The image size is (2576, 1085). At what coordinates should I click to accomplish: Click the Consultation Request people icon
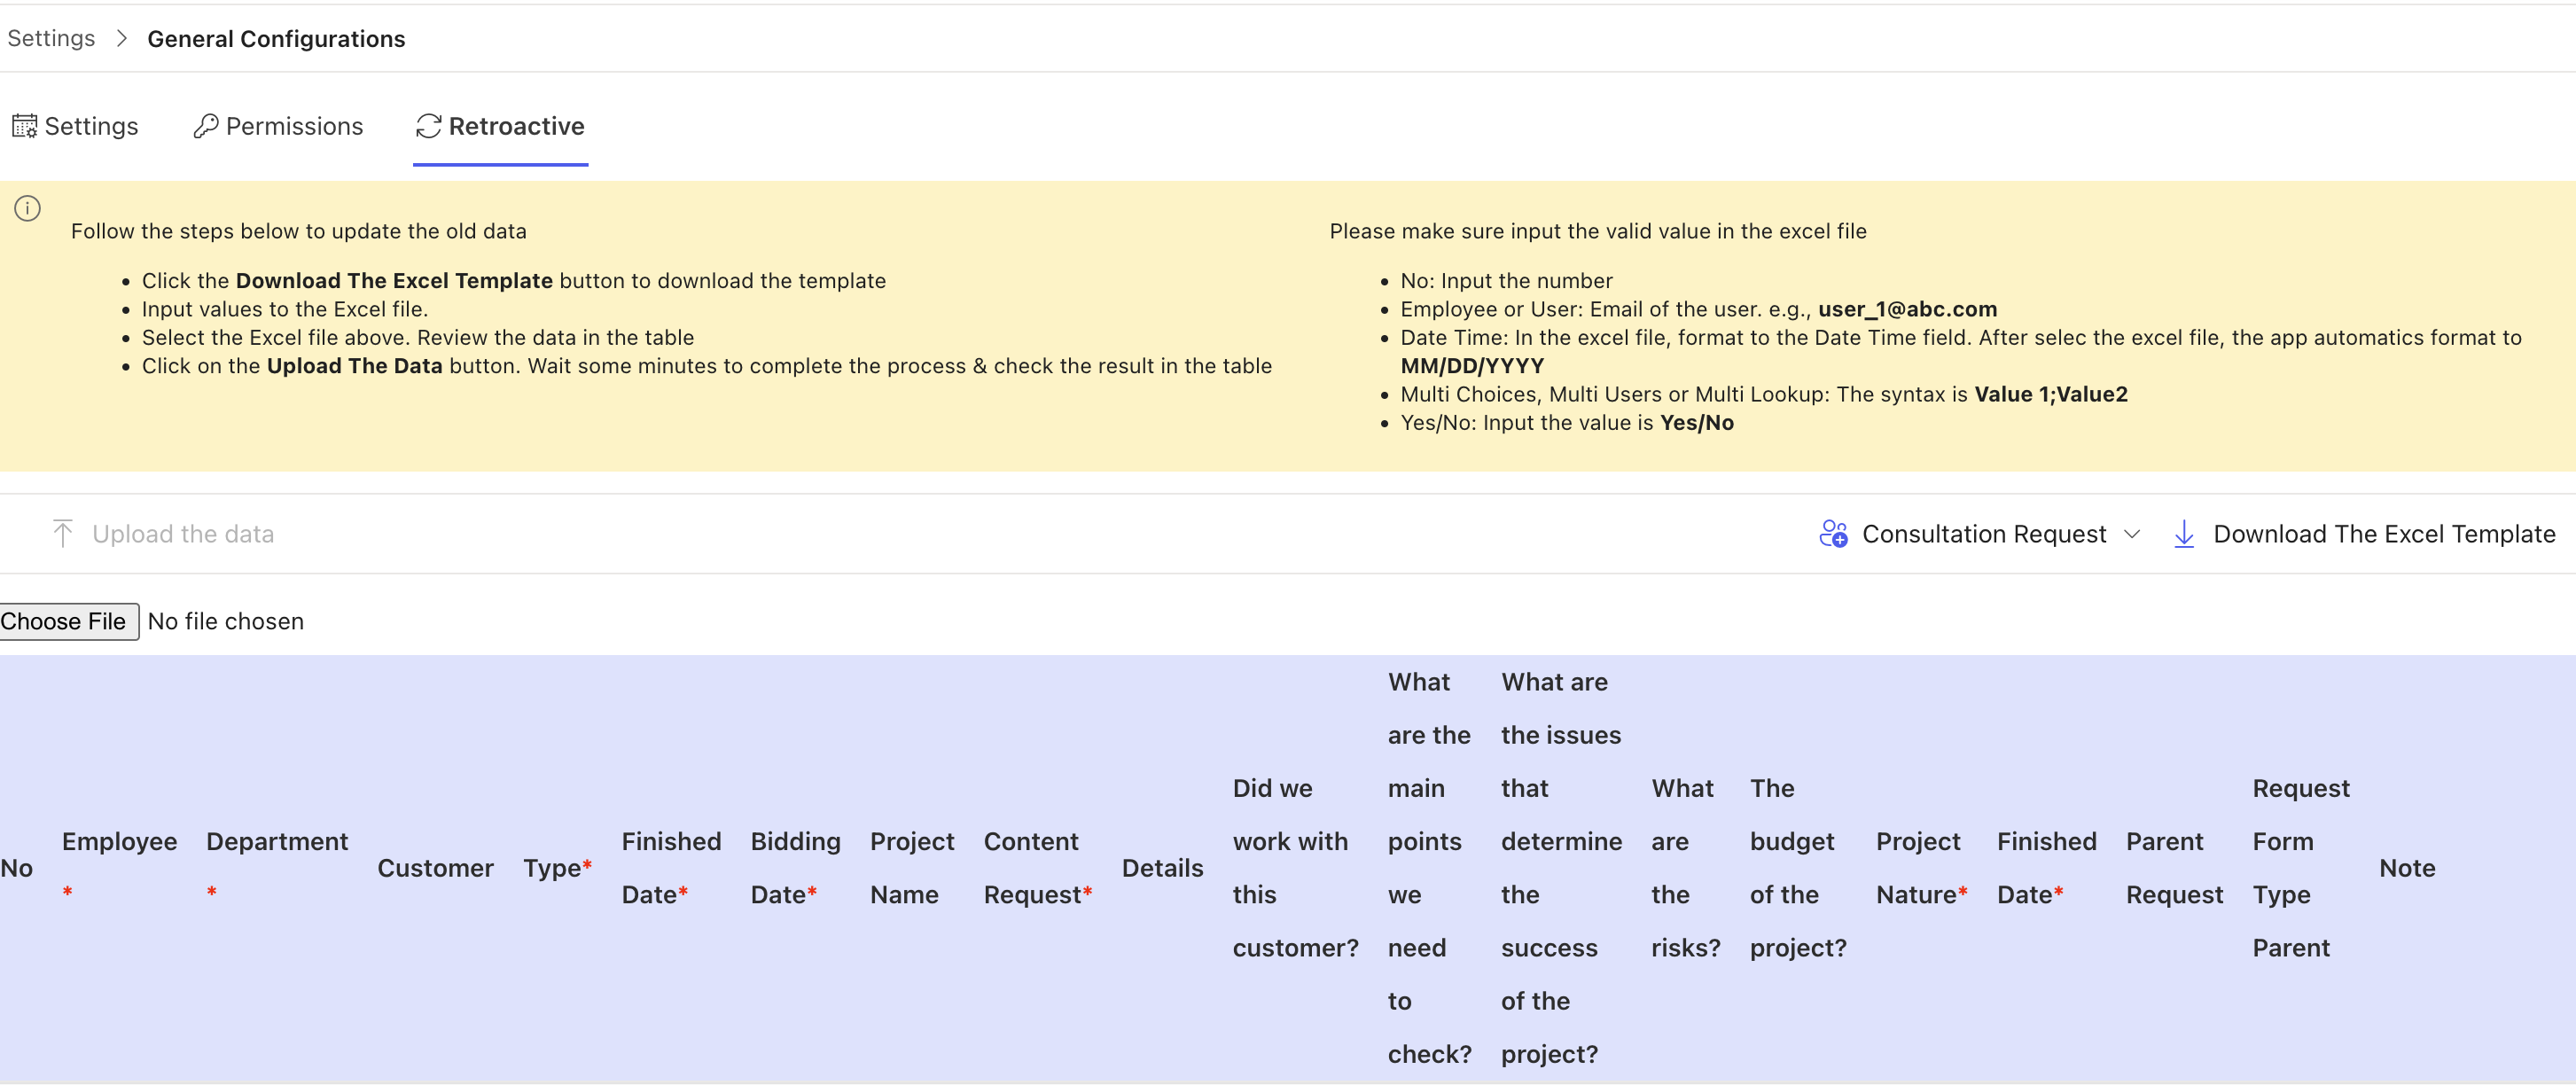coord(1833,533)
